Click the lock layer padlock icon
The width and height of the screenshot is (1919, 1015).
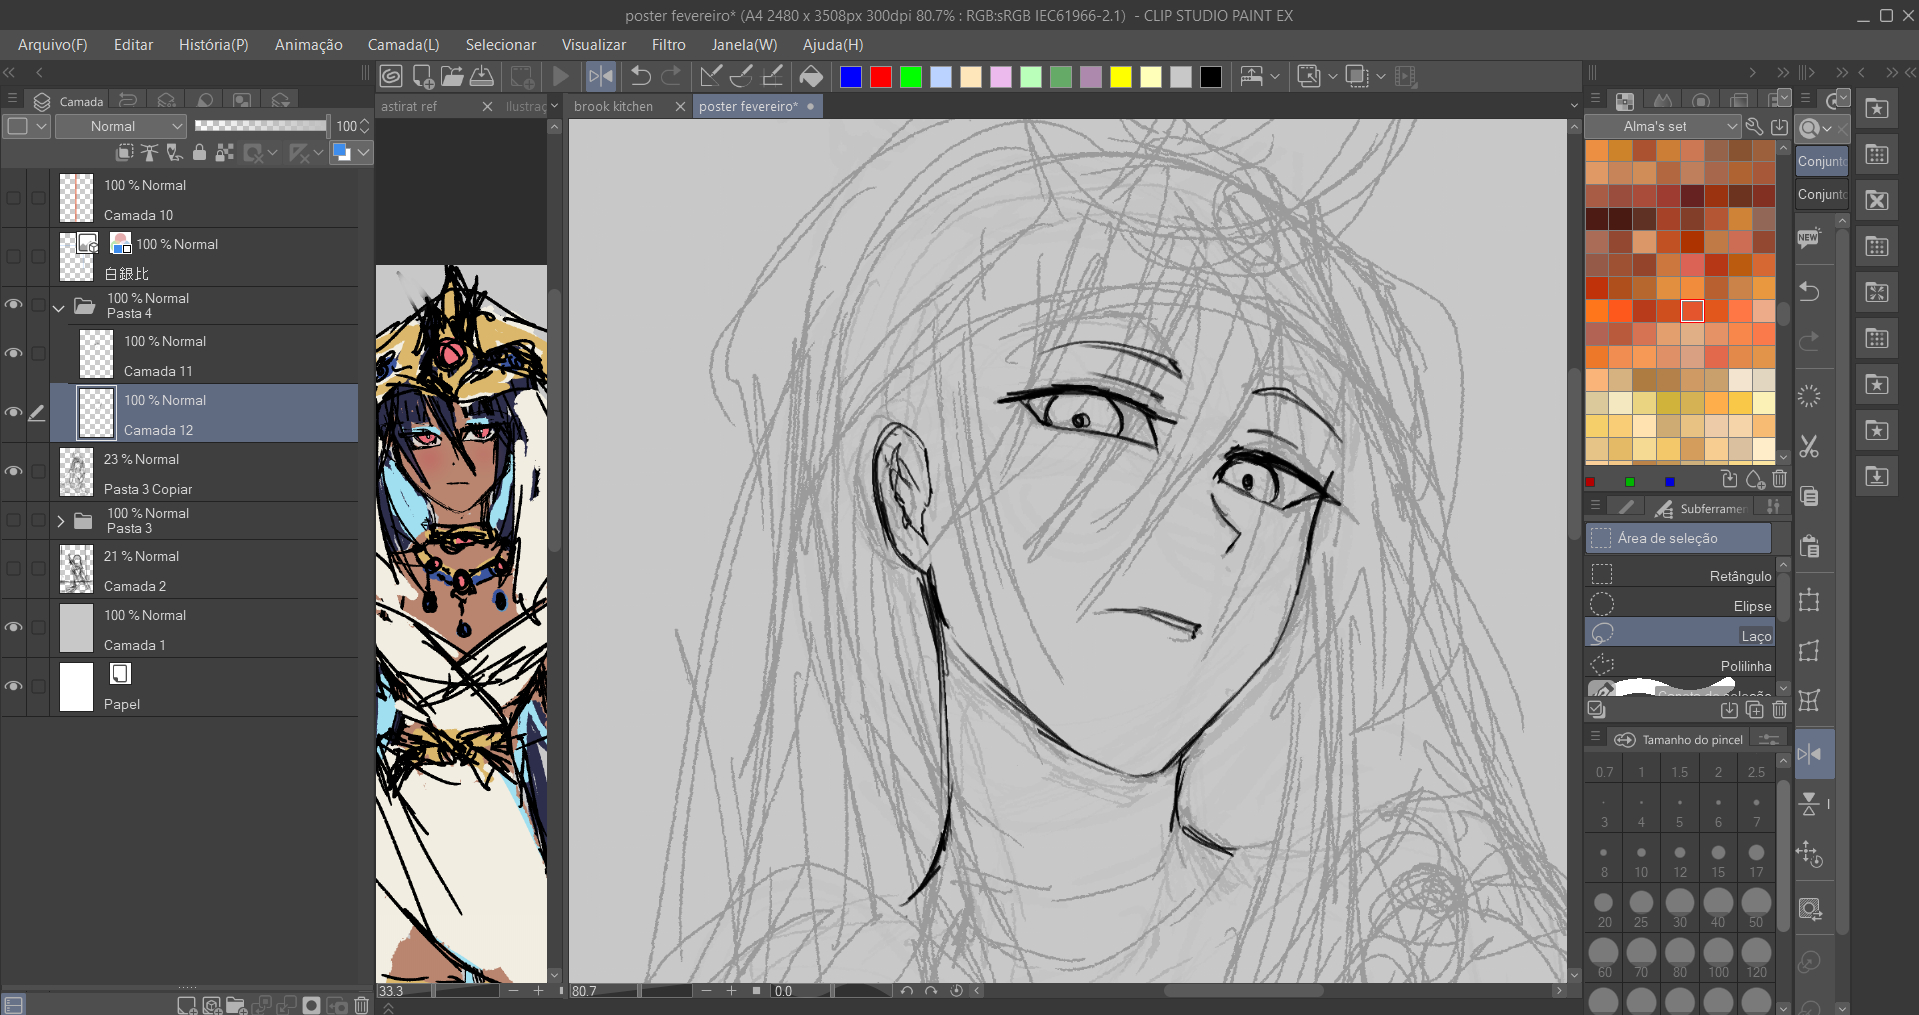tap(199, 152)
